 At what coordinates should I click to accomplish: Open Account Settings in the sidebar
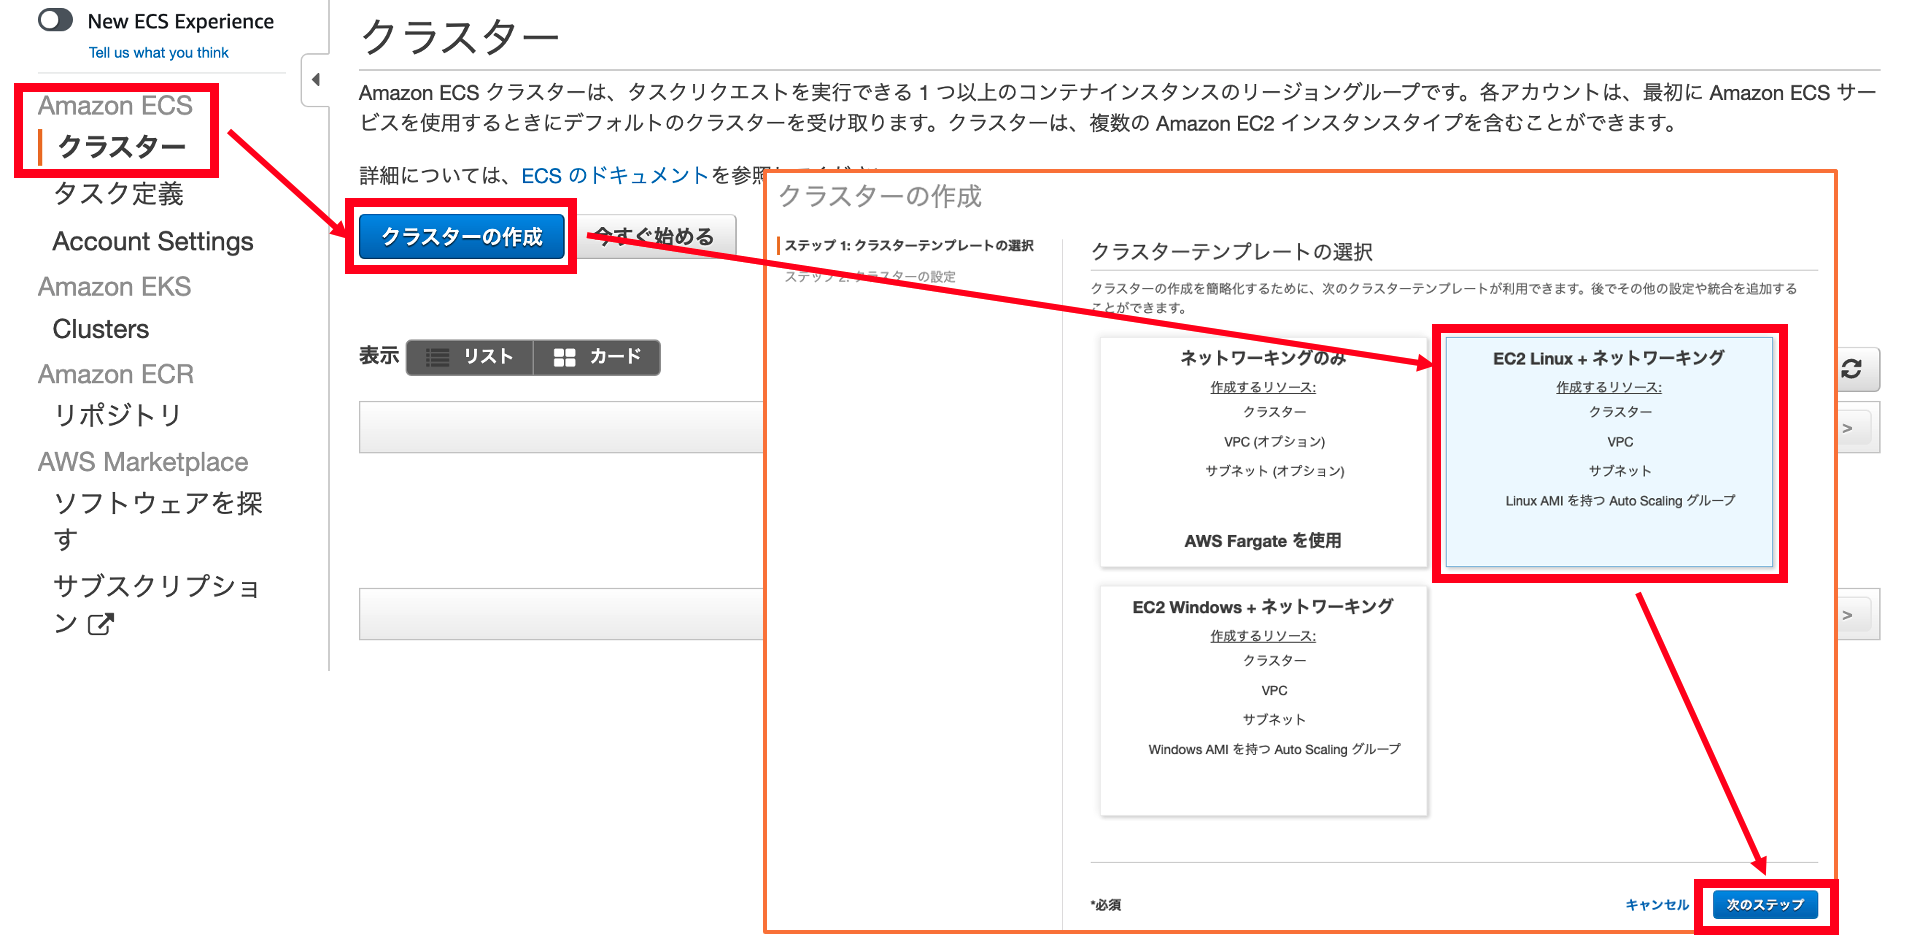(x=153, y=241)
